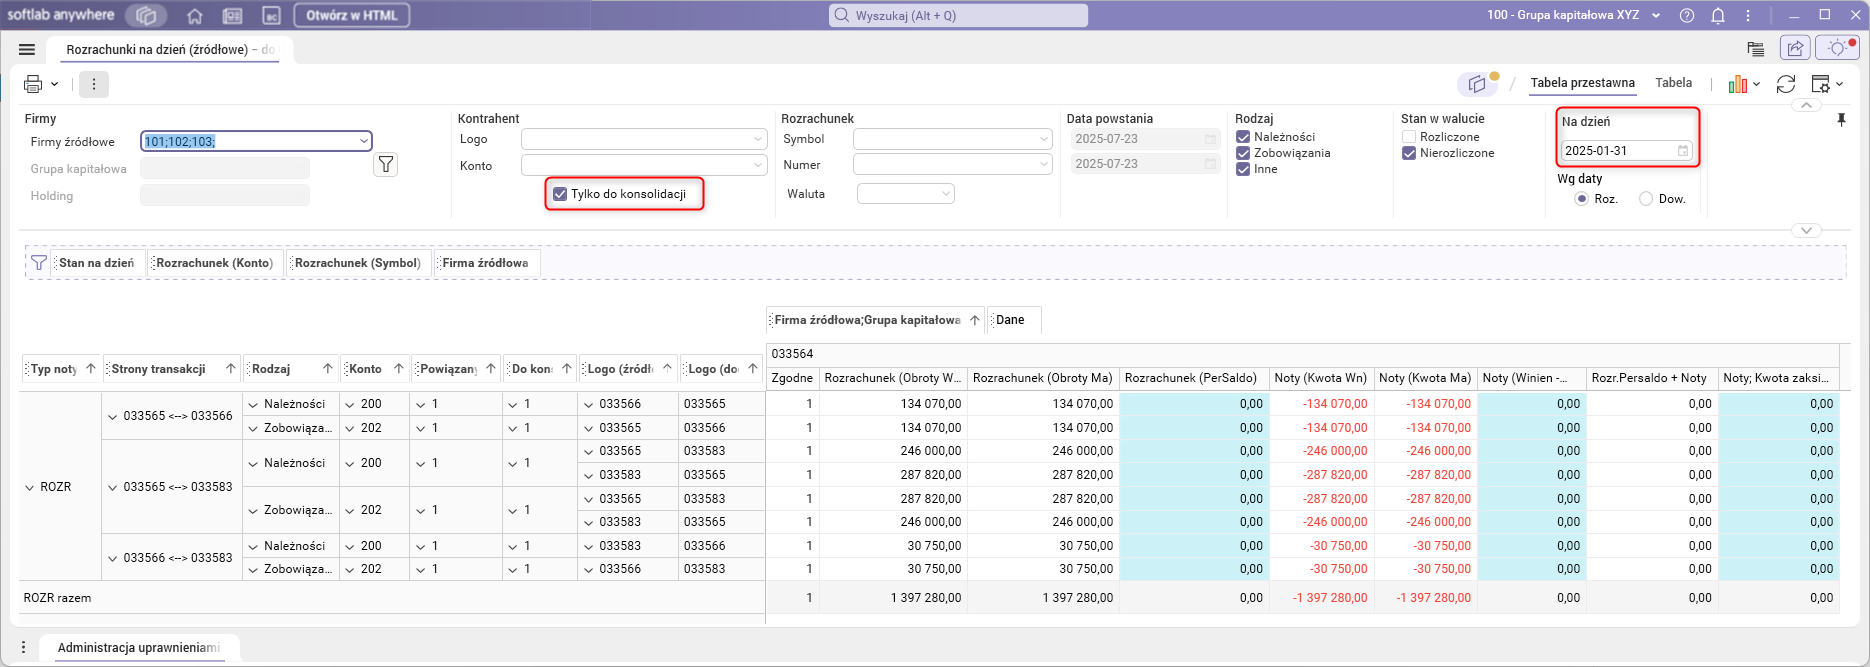Click the pin icon on filter panel
1870x667 pixels.
click(x=1841, y=120)
